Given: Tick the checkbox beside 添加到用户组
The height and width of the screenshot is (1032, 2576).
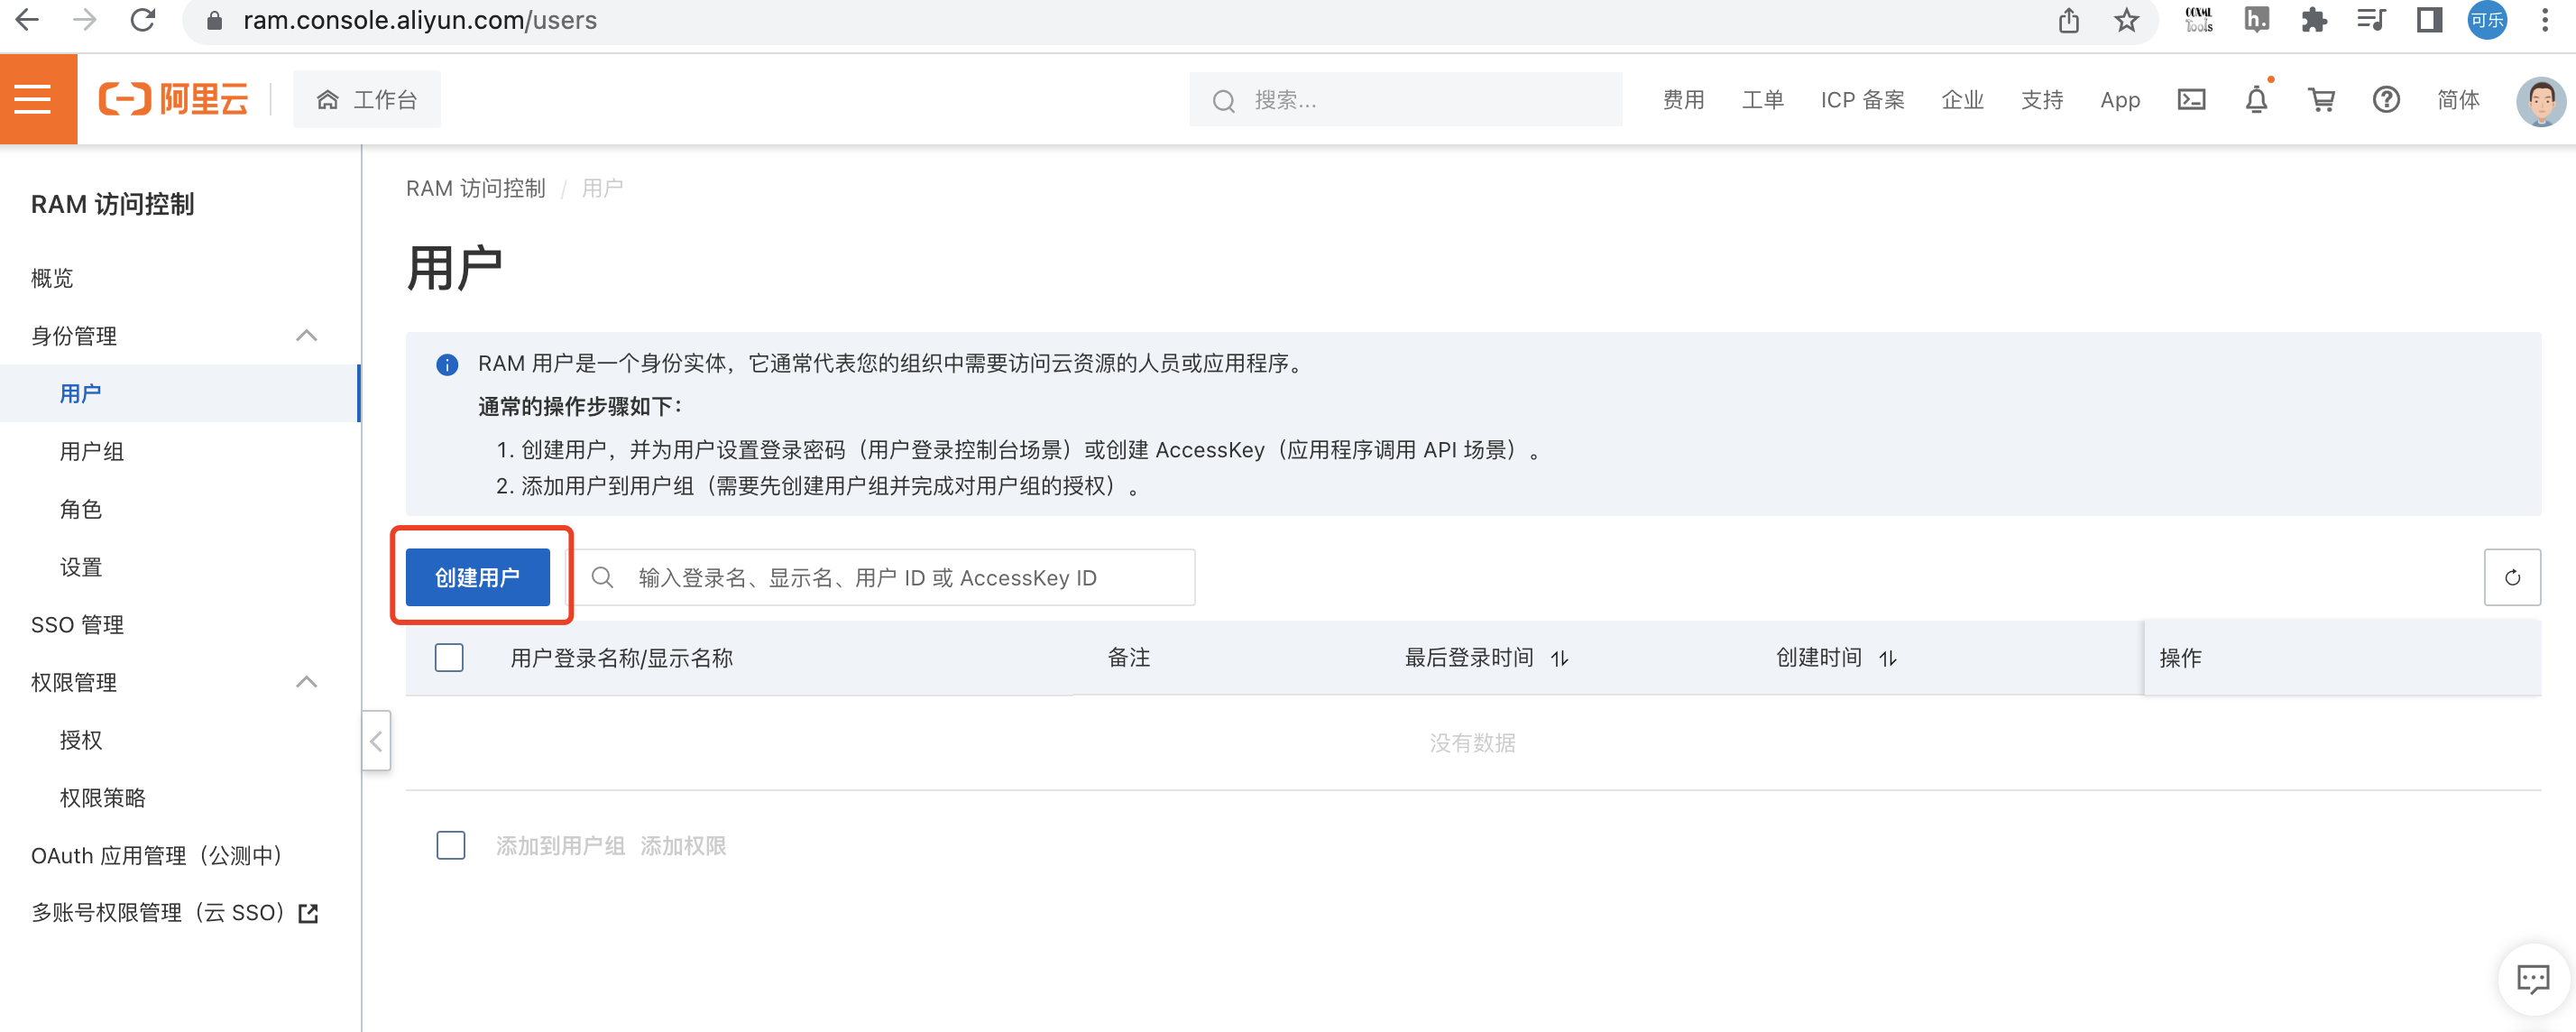Looking at the screenshot, I should (451, 845).
